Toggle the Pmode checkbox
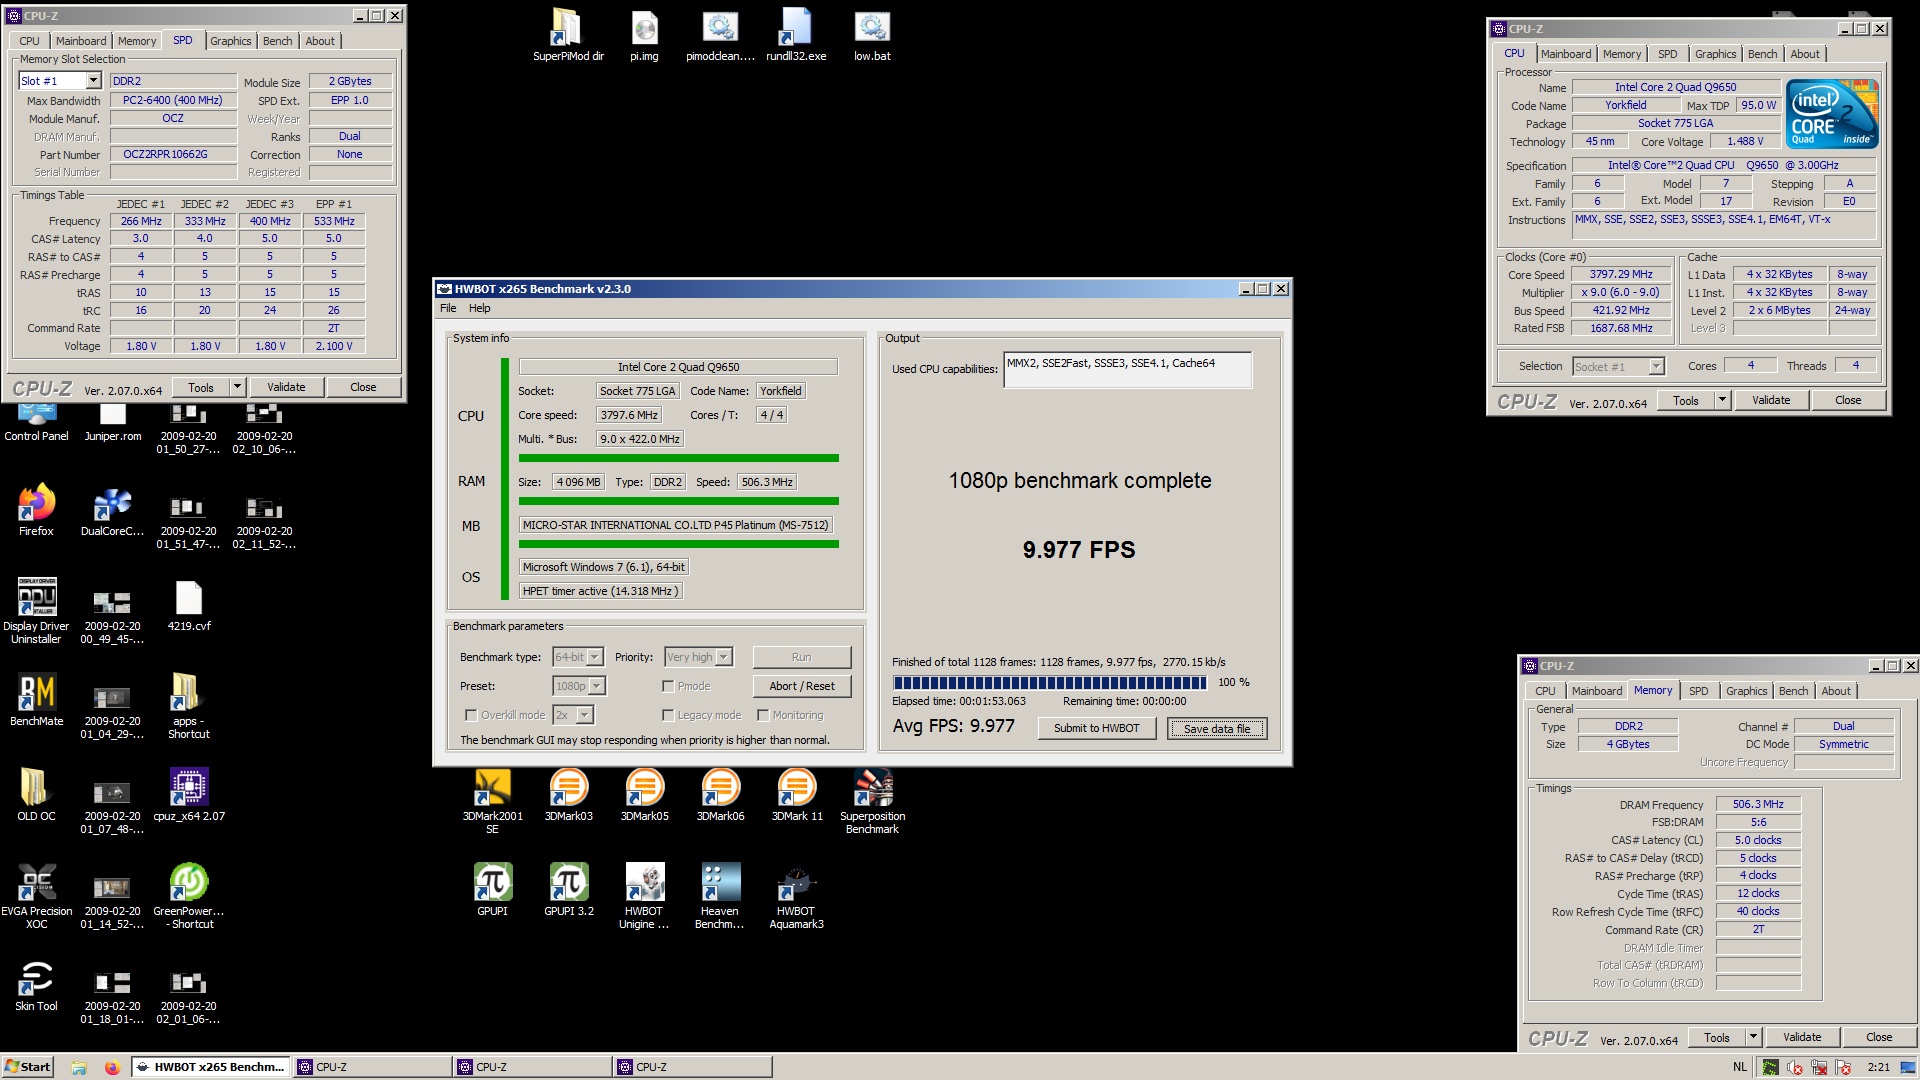 (668, 686)
